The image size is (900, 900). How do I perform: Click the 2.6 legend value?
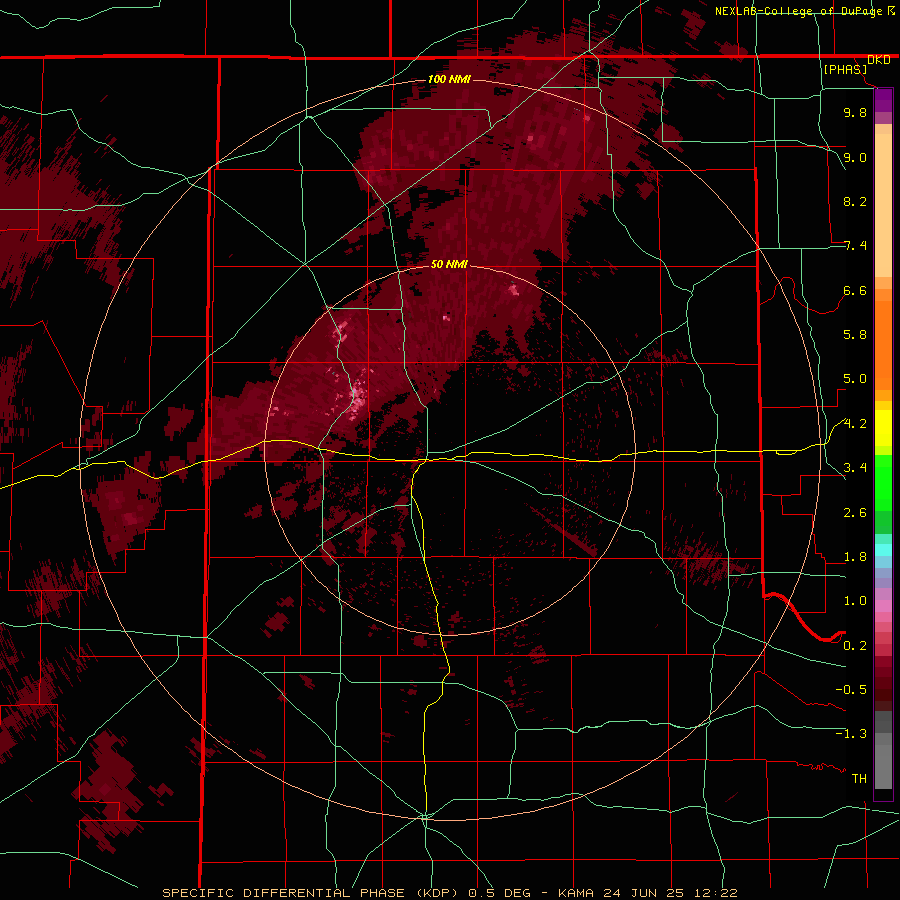tap(855, 513)
